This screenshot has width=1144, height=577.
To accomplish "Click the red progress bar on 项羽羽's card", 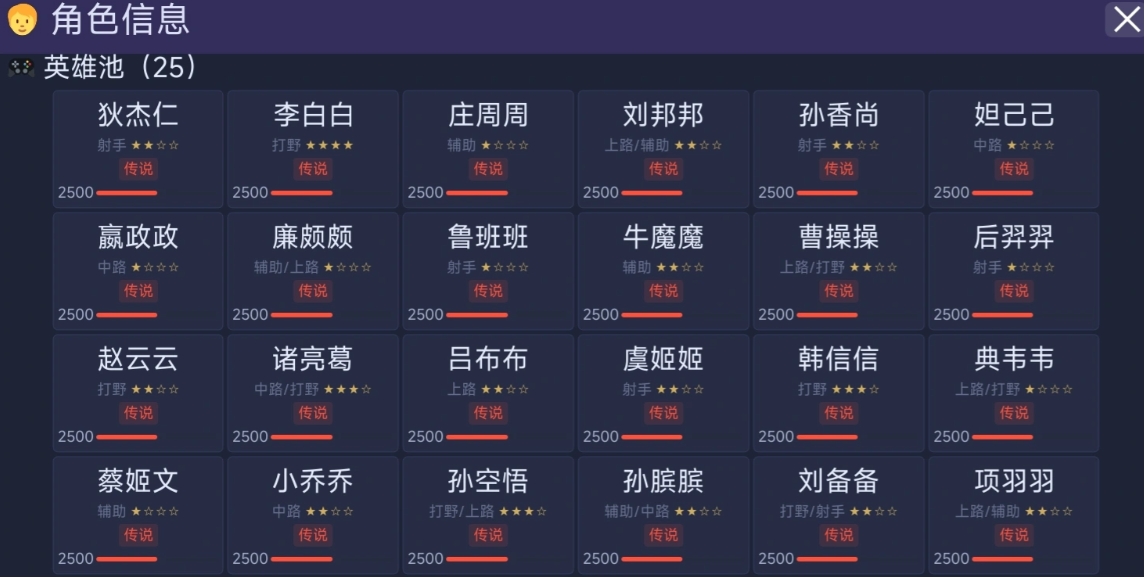I will point(1002,558).
